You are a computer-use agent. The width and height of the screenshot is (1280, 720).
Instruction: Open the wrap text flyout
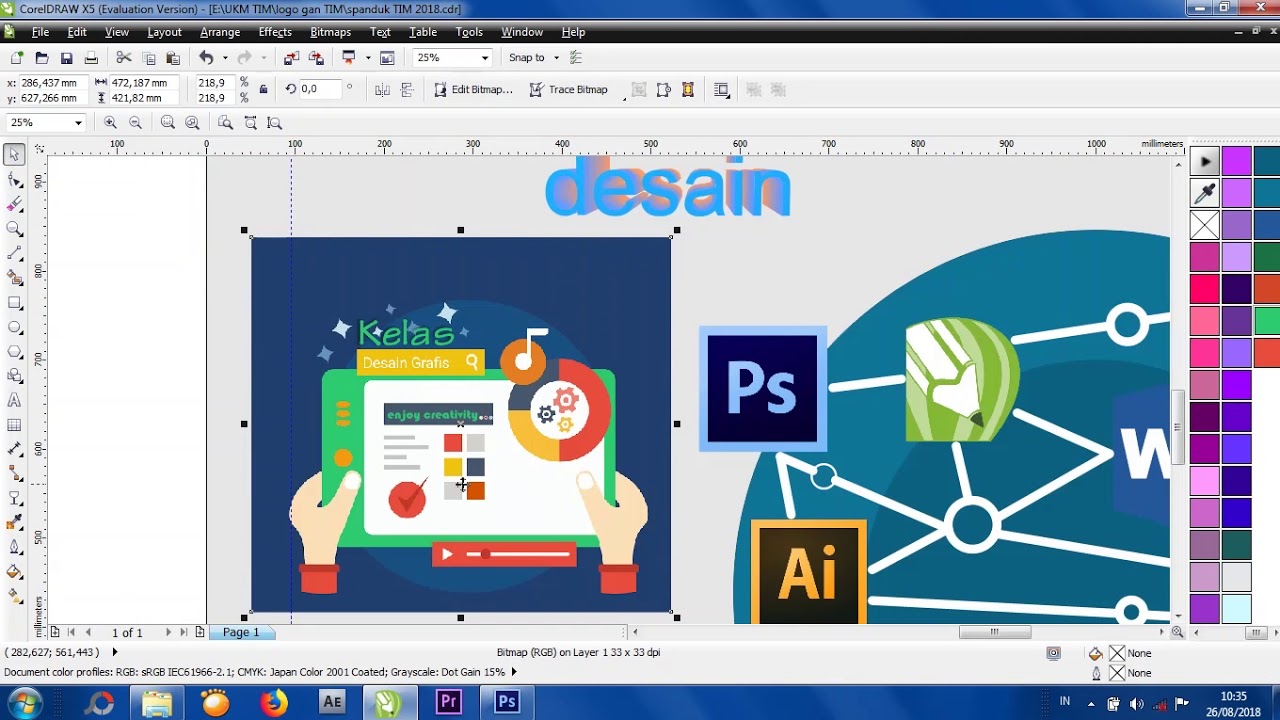point(722,90)
